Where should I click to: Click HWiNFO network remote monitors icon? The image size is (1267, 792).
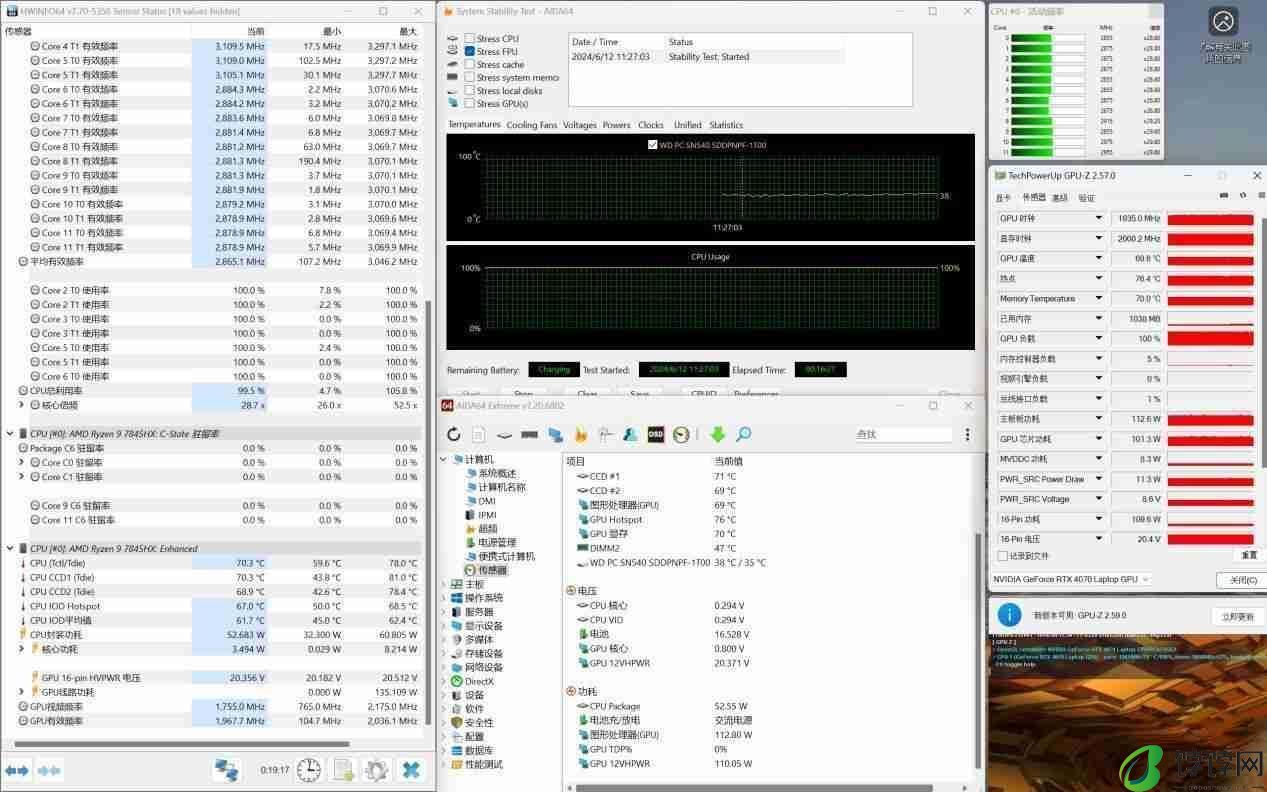[x=227, y=769]
